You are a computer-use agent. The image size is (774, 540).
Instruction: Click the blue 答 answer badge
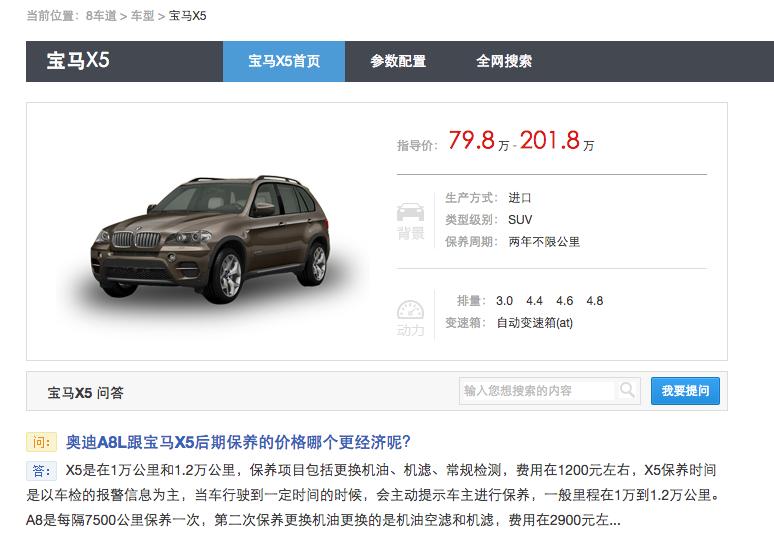click(41, 470)
